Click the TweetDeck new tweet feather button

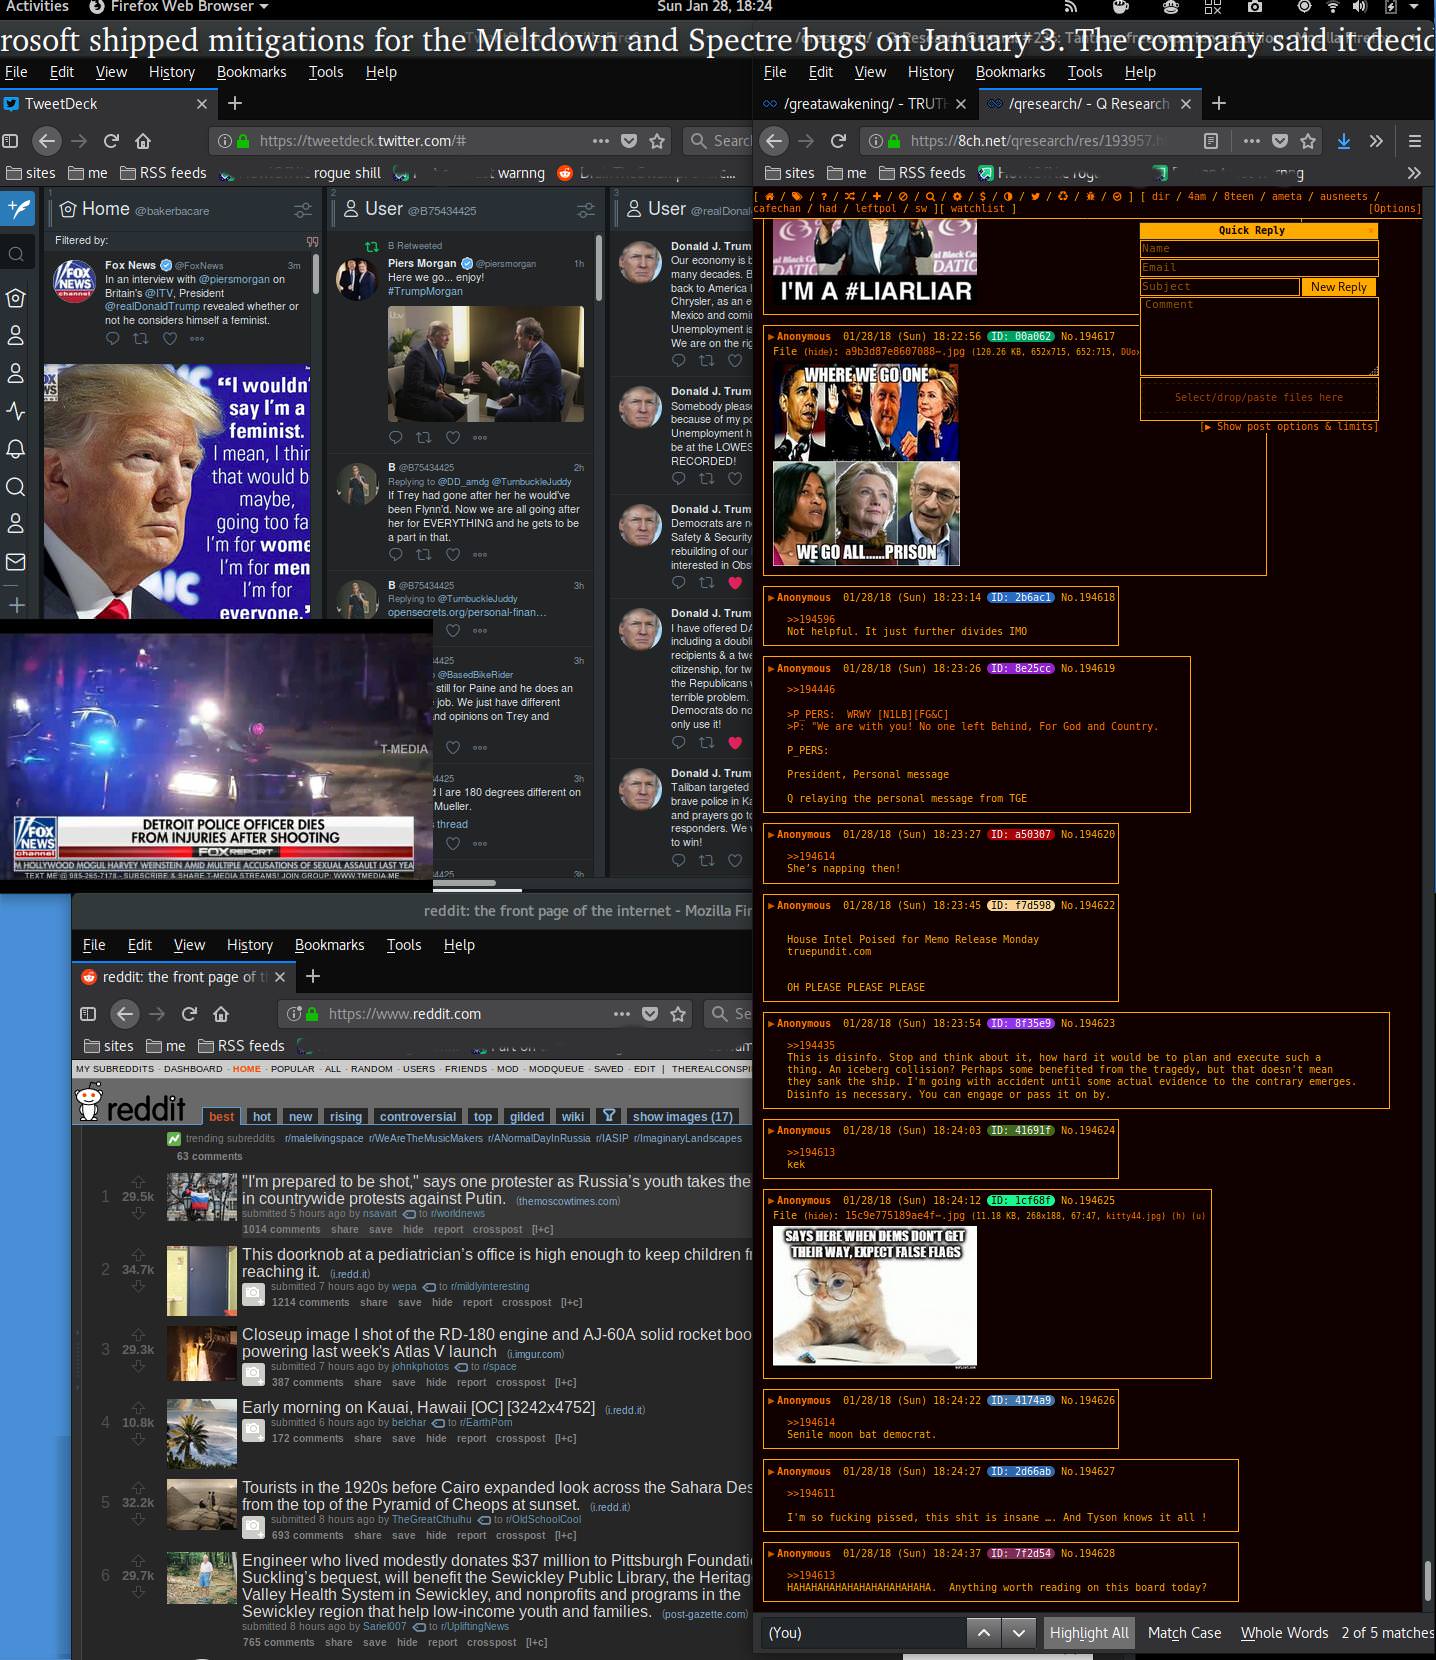click(19, 208)
